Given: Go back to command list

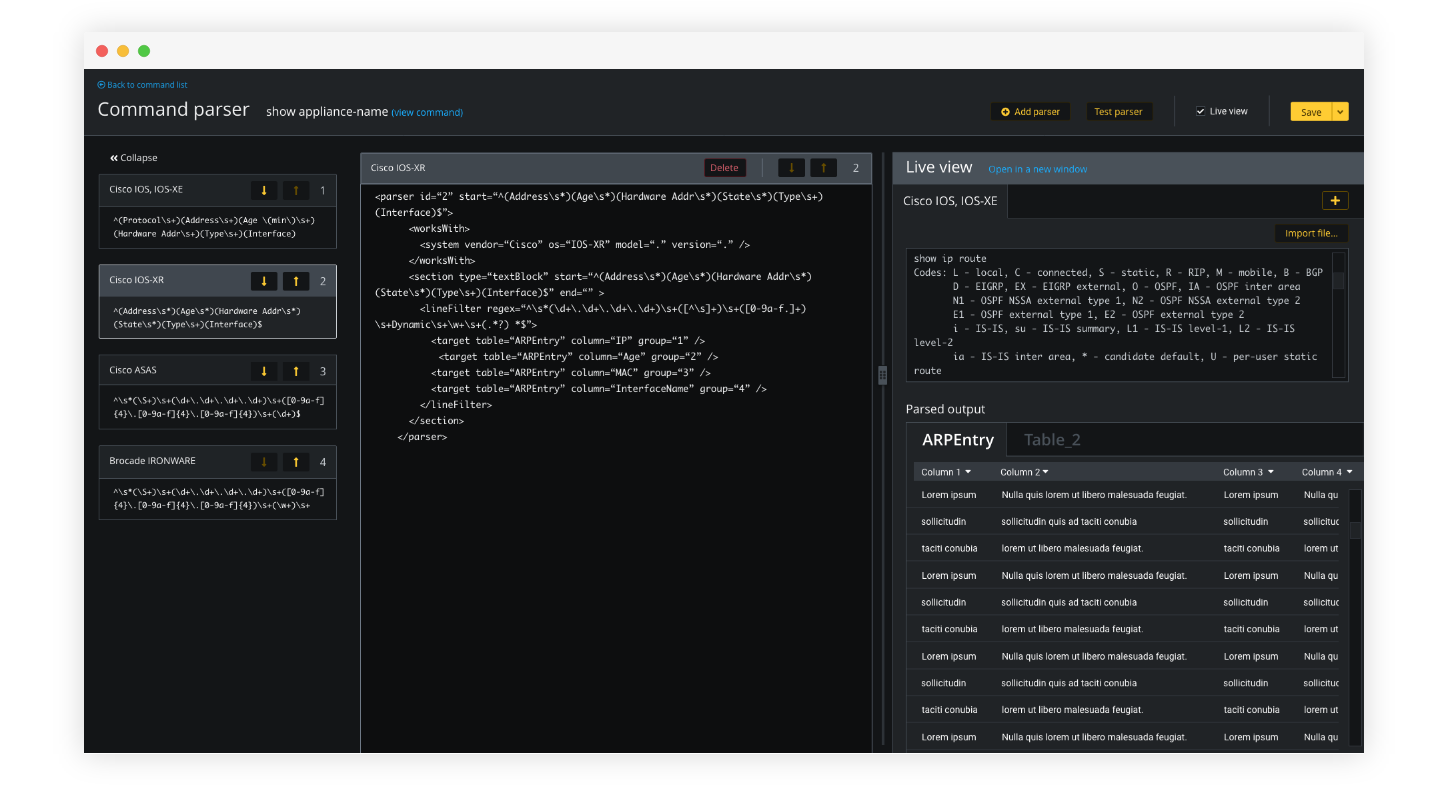Looking at the screenshot, I should [x=142, y=85].
